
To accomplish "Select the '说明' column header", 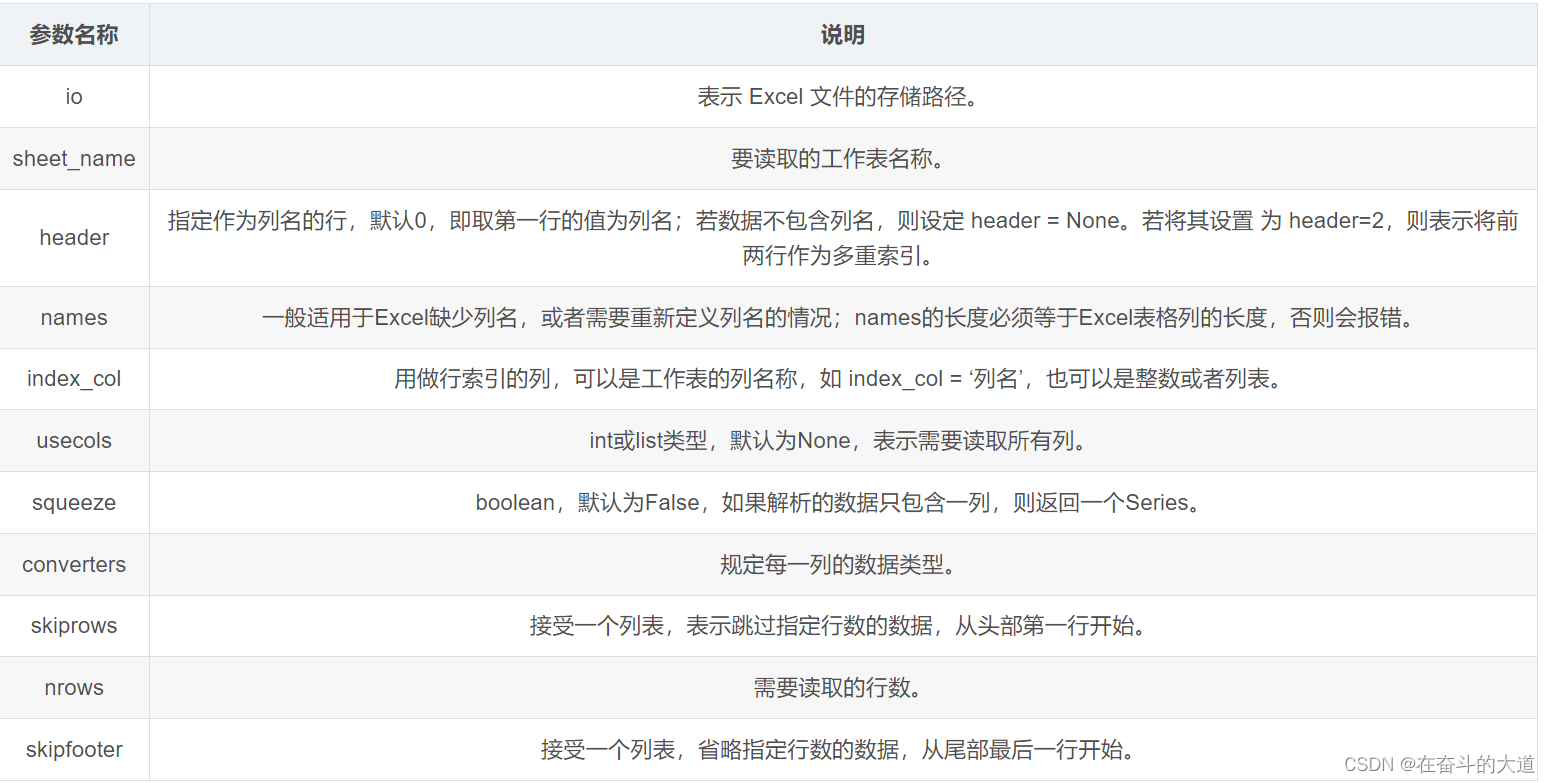I will tap(843, 35).
